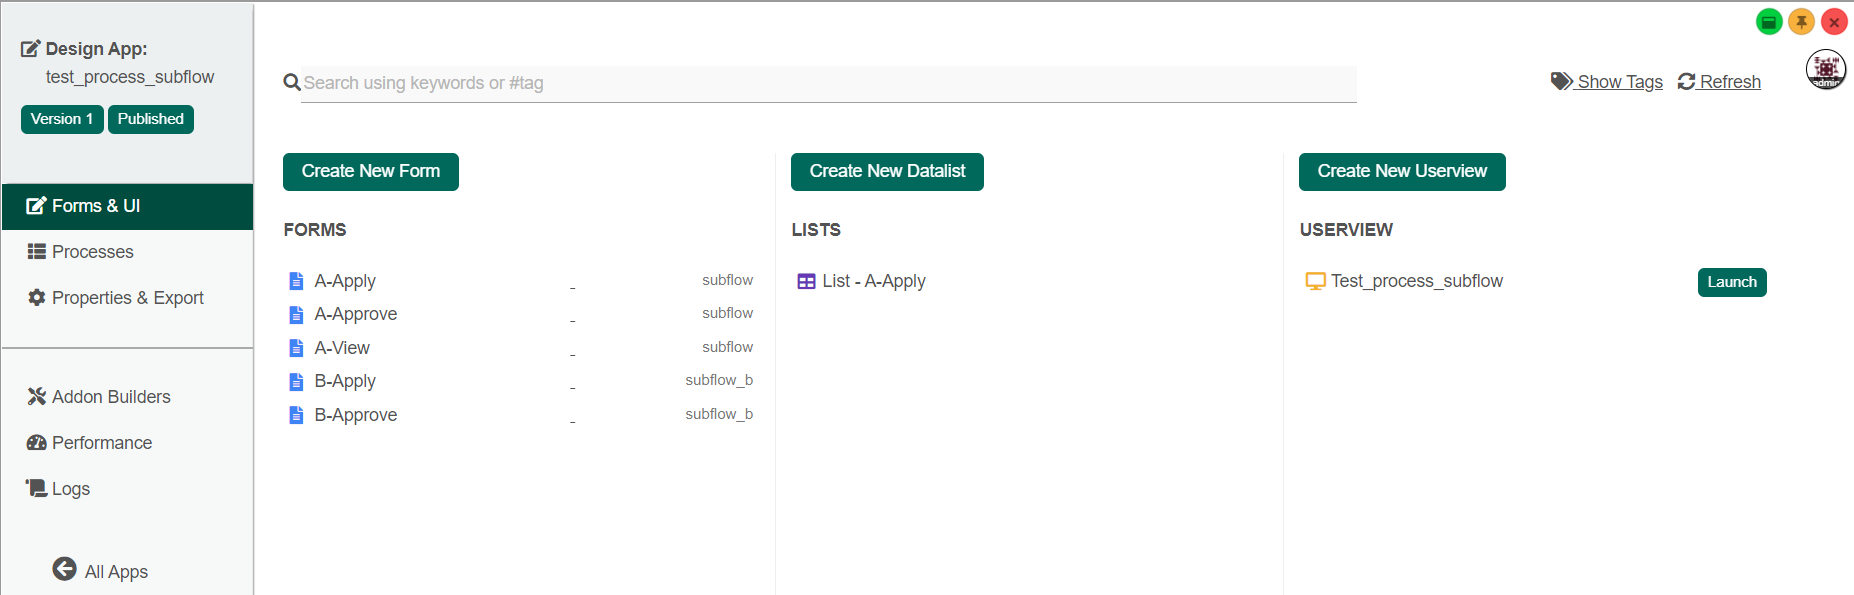This screenshot has width=1854, height=595.
Task: Focus the keyword search field
Action: pyautogui.click(x=828, y=83)
